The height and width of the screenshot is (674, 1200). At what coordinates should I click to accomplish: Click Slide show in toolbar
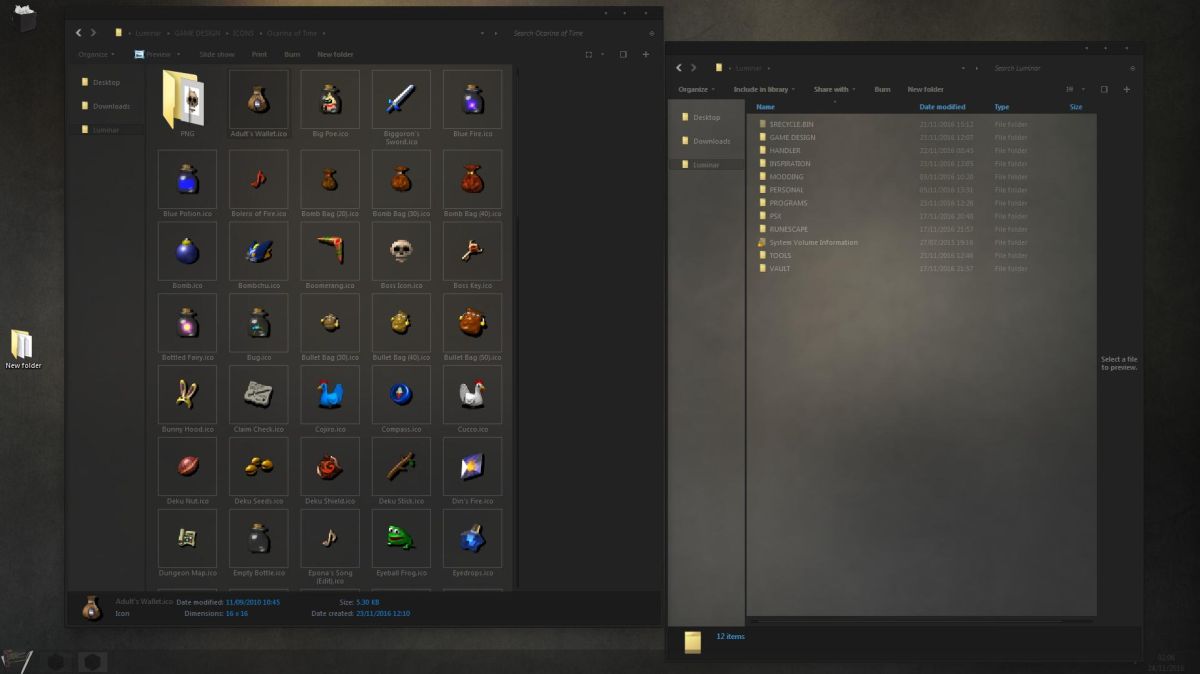click(217, 54)
